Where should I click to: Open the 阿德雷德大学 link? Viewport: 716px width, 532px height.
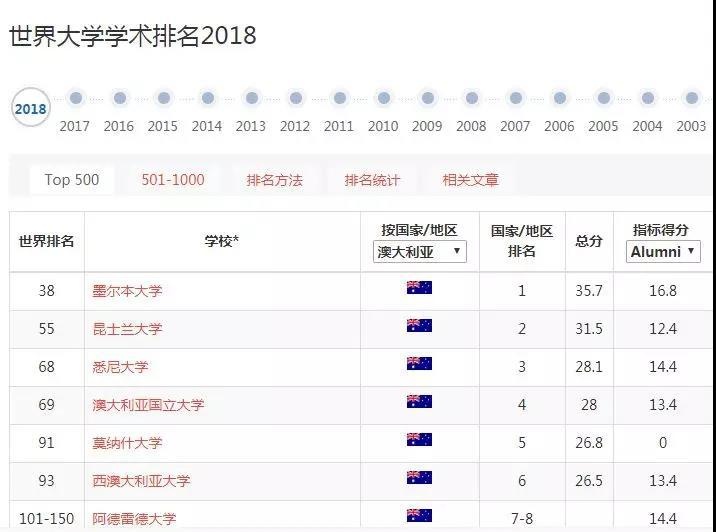pos(134,518)
